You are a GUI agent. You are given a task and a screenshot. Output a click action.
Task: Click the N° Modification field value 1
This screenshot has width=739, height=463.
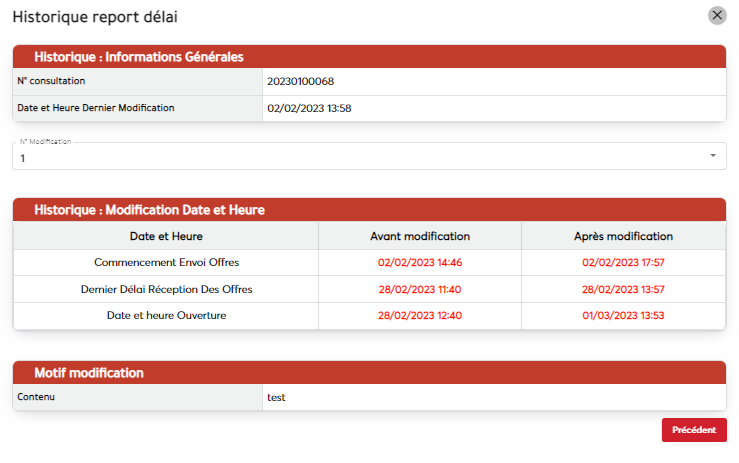point(24,158)
